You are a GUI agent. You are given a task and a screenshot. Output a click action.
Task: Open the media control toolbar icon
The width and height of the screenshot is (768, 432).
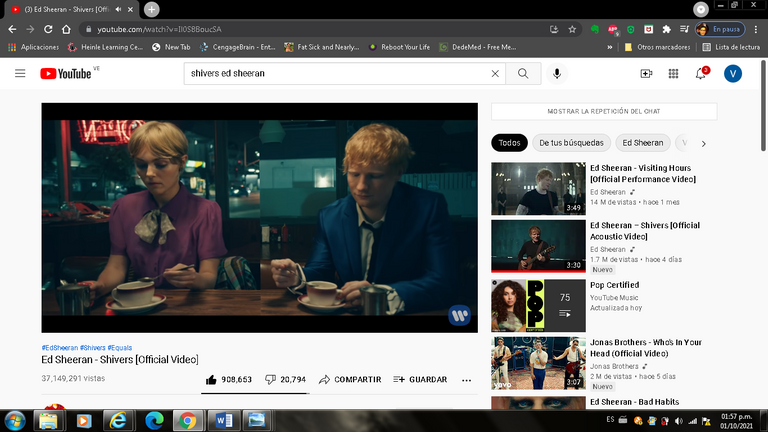click(684, 29)
